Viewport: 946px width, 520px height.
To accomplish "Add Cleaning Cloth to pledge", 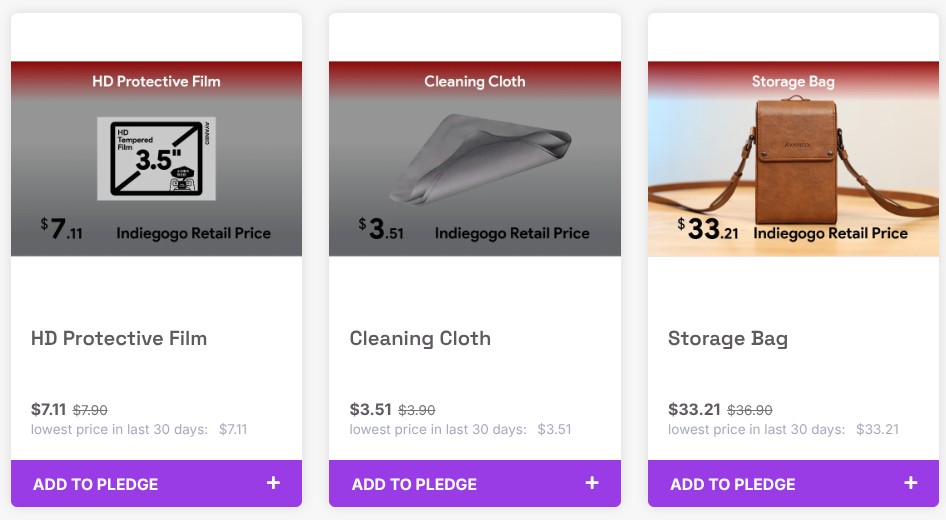I will click(x=414, y=484).
